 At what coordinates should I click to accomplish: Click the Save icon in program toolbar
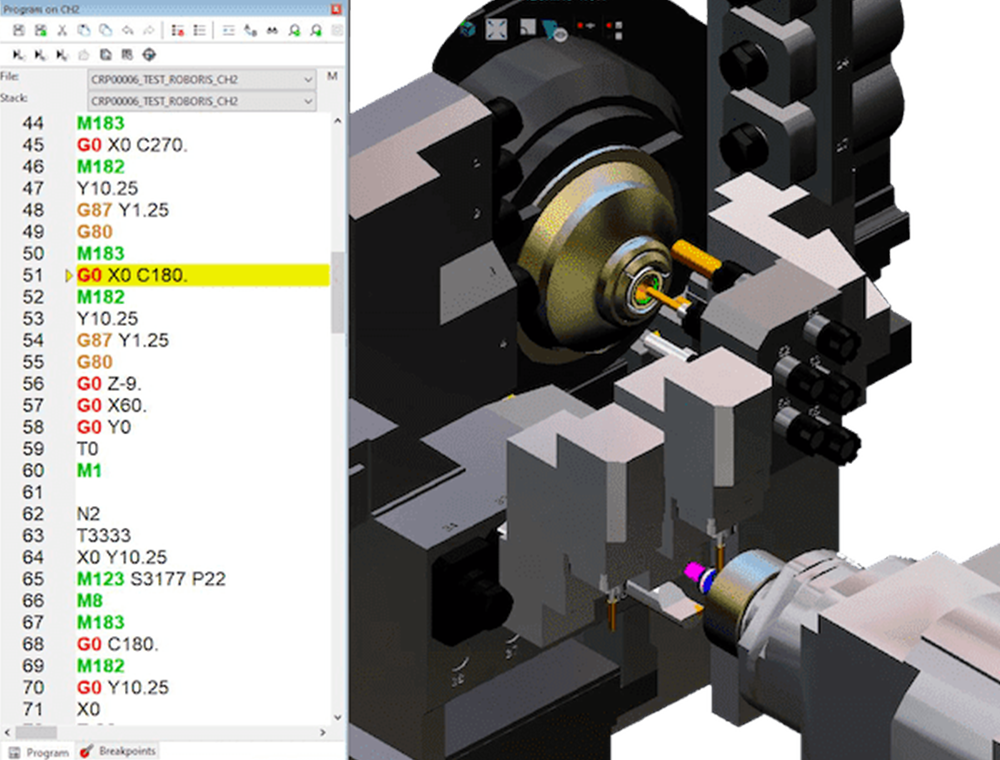tap(18, 30)
